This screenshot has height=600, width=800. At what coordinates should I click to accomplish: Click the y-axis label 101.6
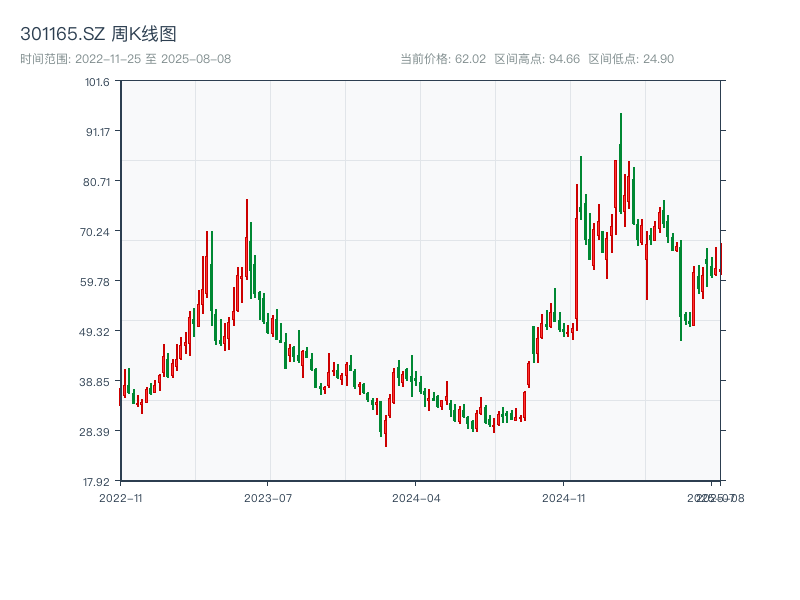(x=97, y=82)
